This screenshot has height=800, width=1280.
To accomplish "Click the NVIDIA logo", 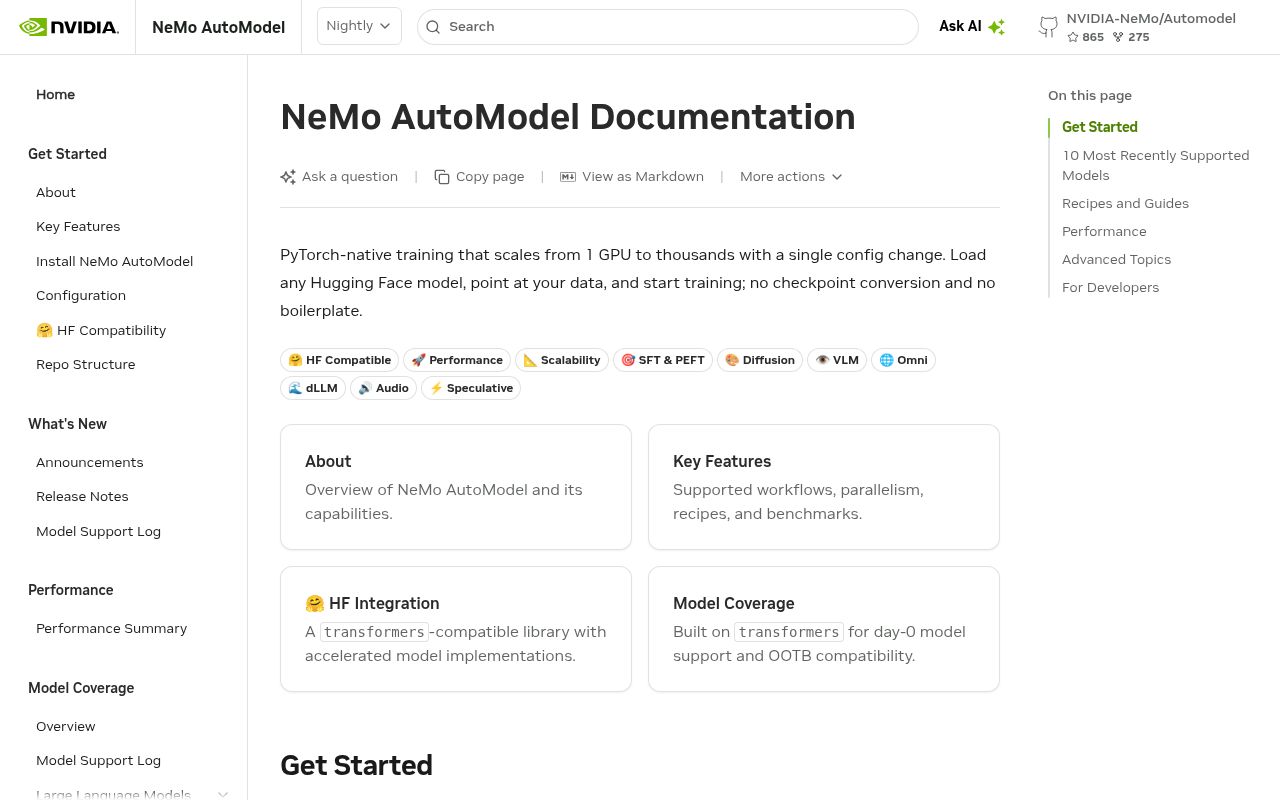I will (69, 27).
